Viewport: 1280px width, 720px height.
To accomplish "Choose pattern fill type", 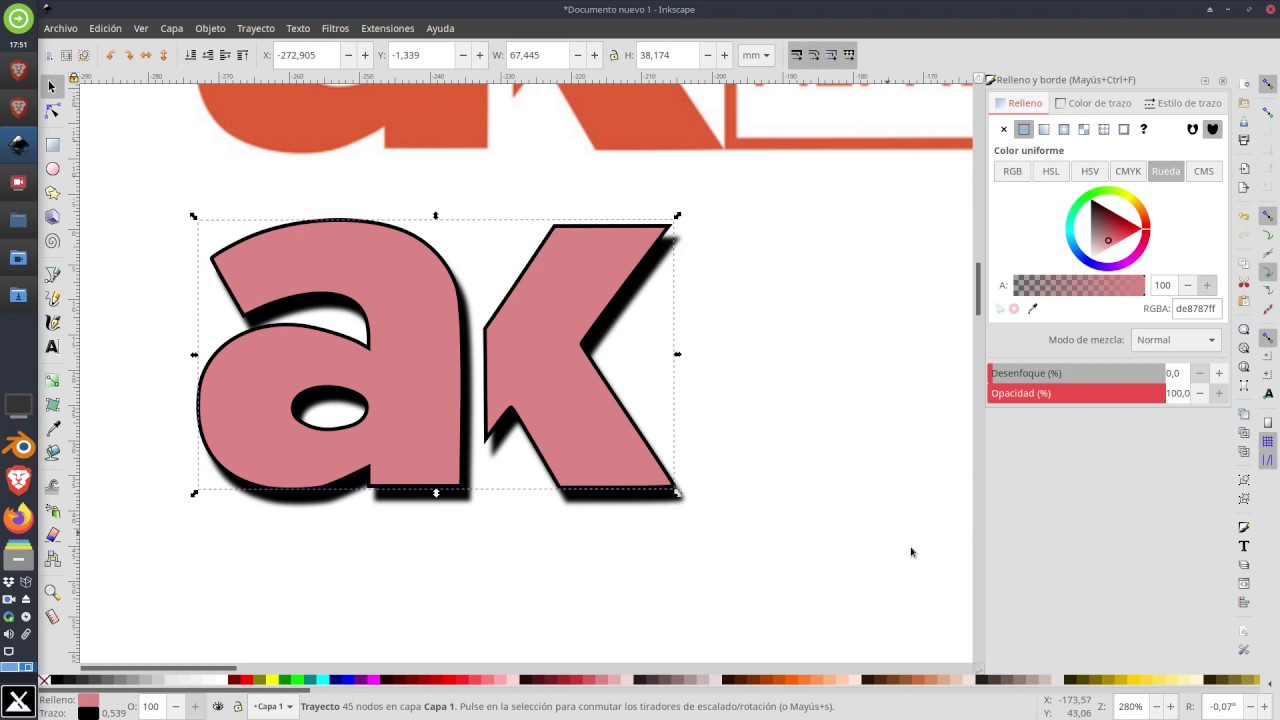I will click(1104, 129).
